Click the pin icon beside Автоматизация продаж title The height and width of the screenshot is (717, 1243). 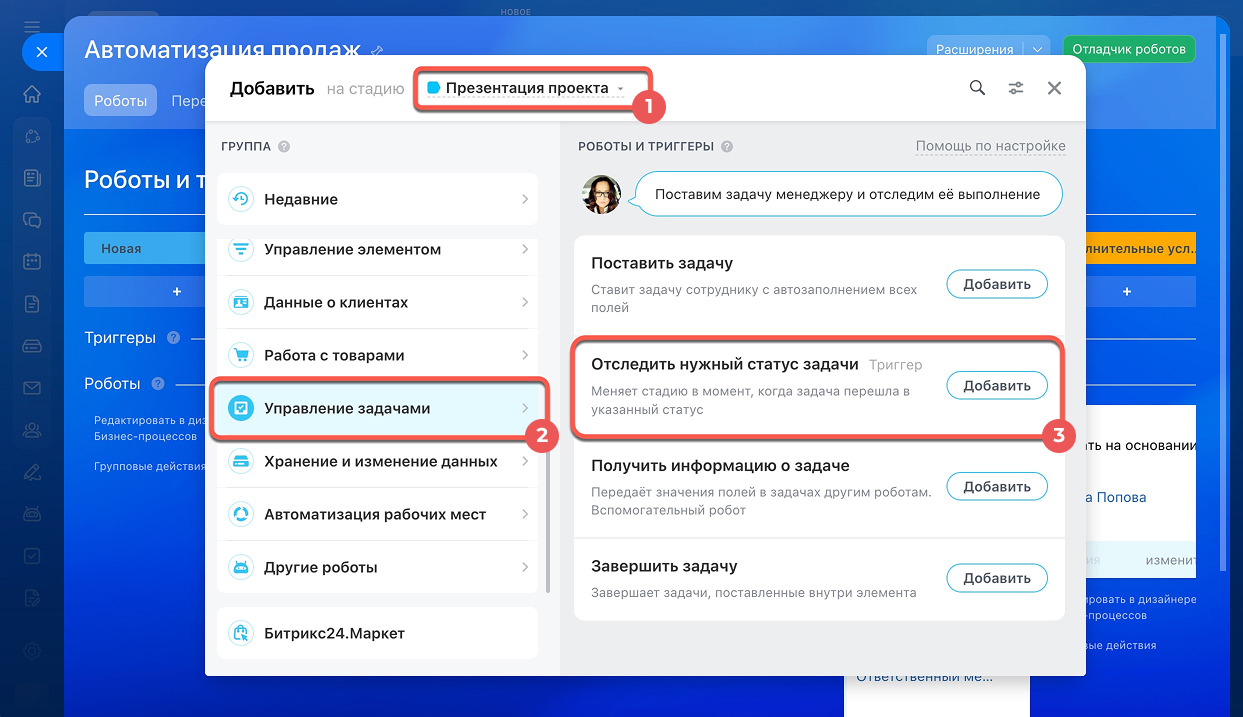pyautogui.click(x=377, y=49)
